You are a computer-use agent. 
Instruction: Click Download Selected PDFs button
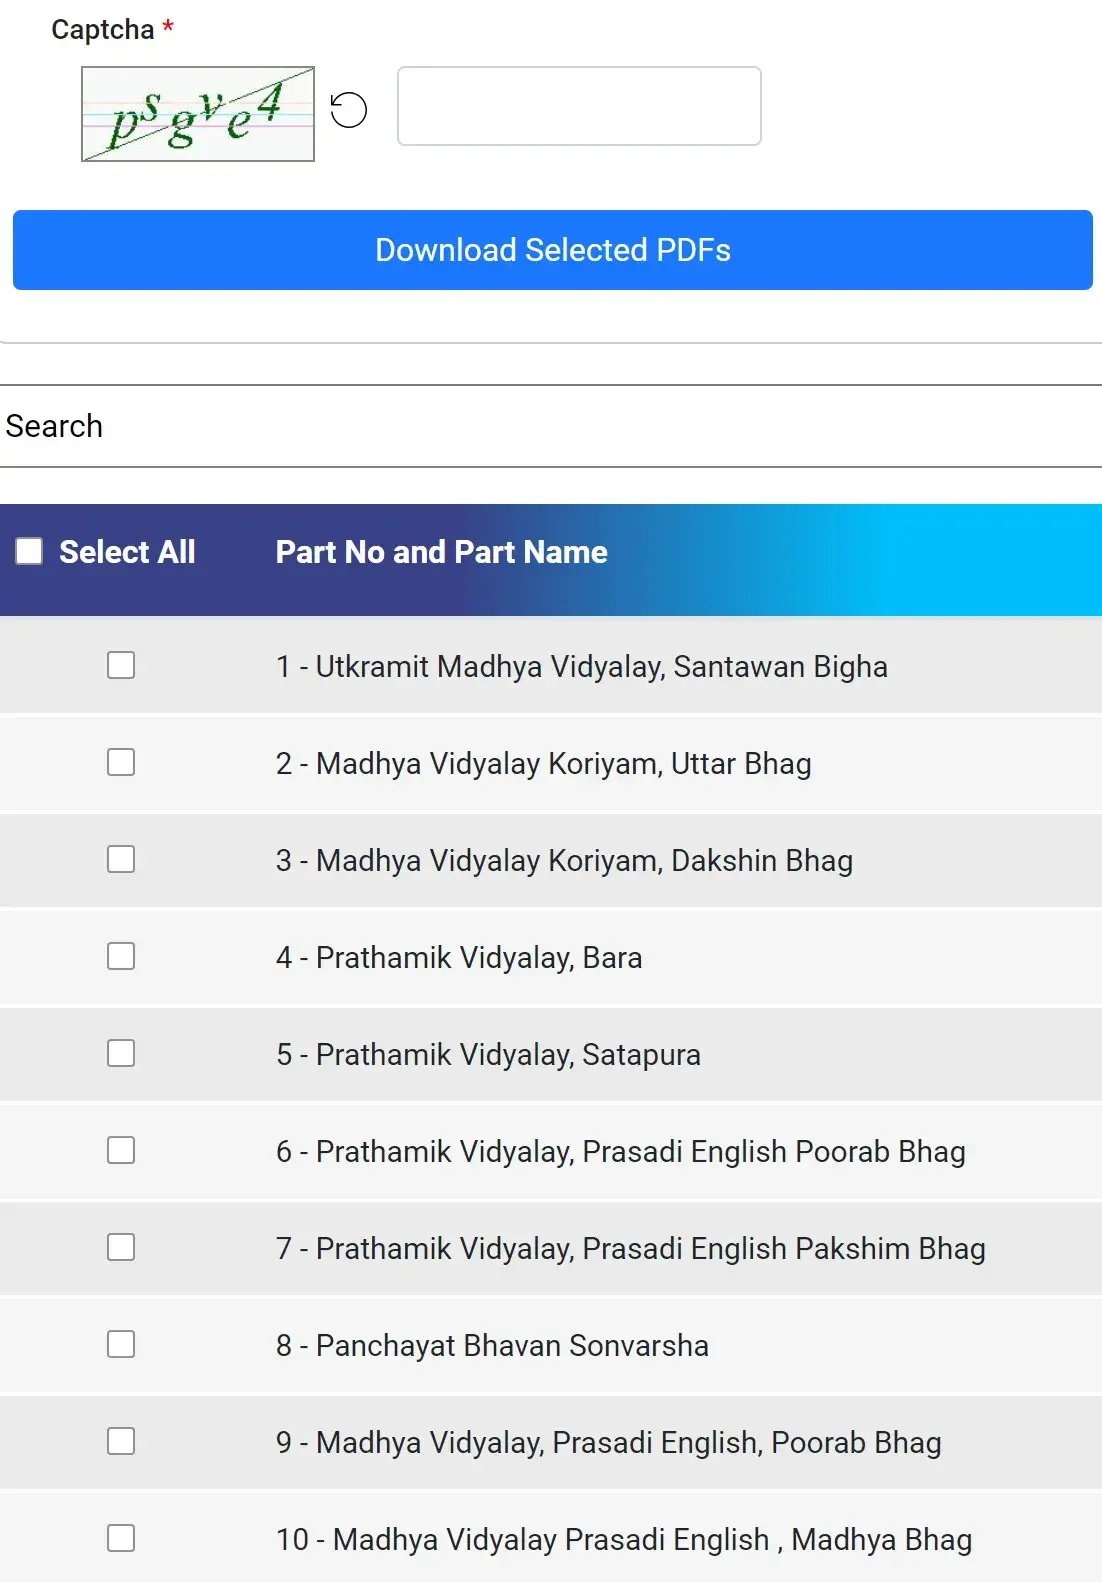point(553,250)
